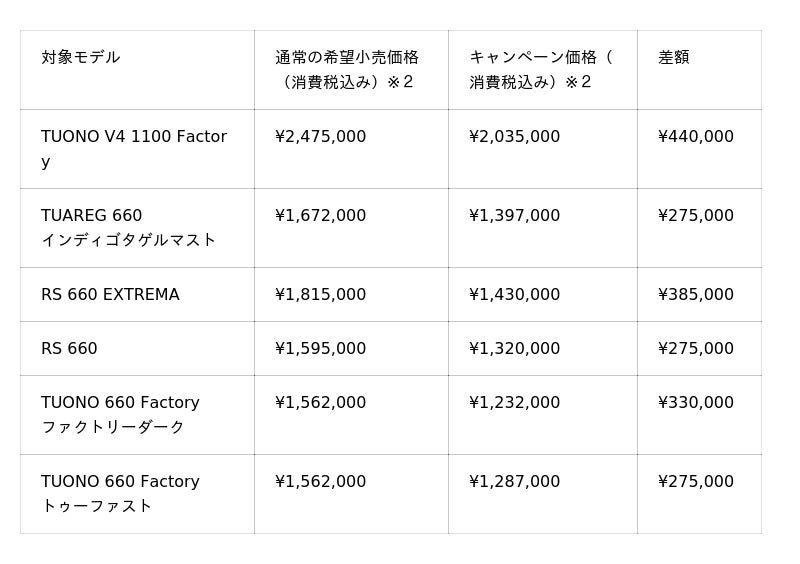Click the ¥1,287,000 campaign price
This screenshot has width=800, height=564.
(514, 482)
